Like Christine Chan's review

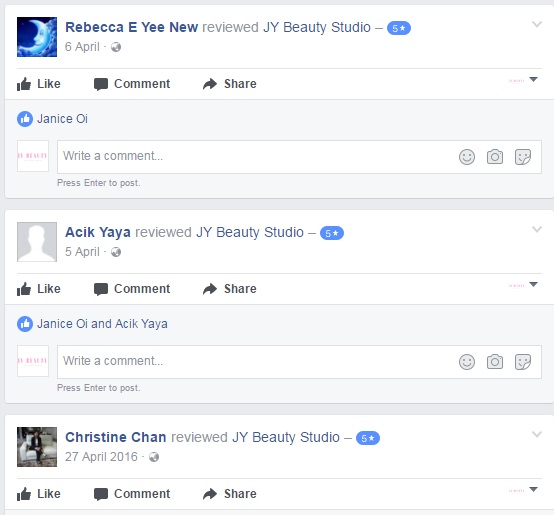(39, 494)
